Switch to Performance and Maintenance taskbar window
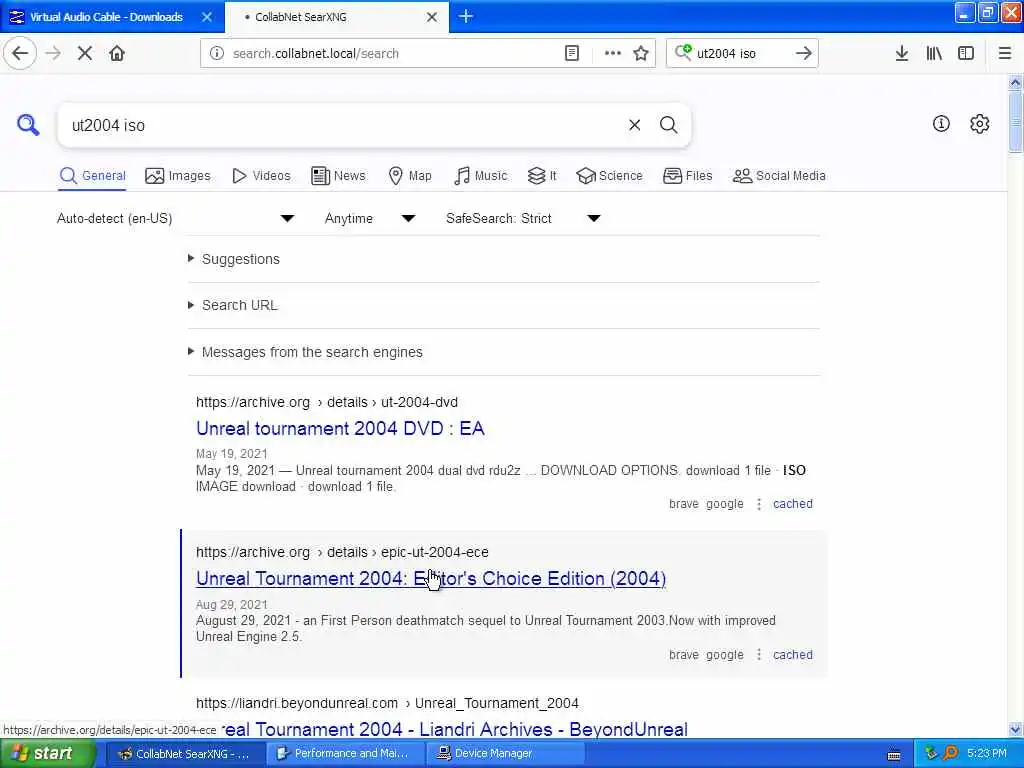The image size is (1024, 768). pos(345,754)
